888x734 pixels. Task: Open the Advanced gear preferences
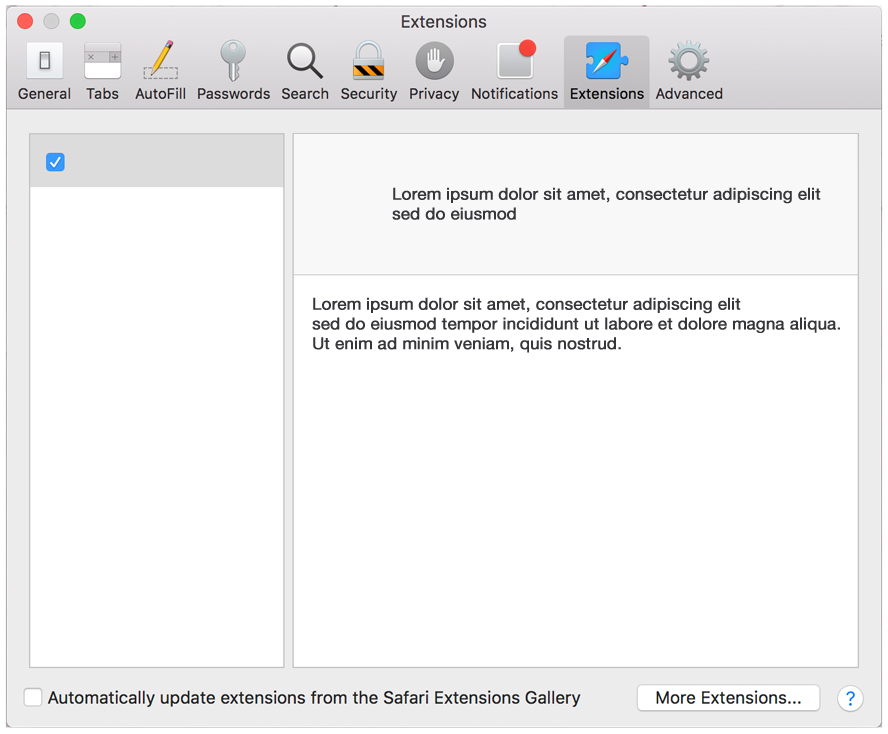click(689, 71)
